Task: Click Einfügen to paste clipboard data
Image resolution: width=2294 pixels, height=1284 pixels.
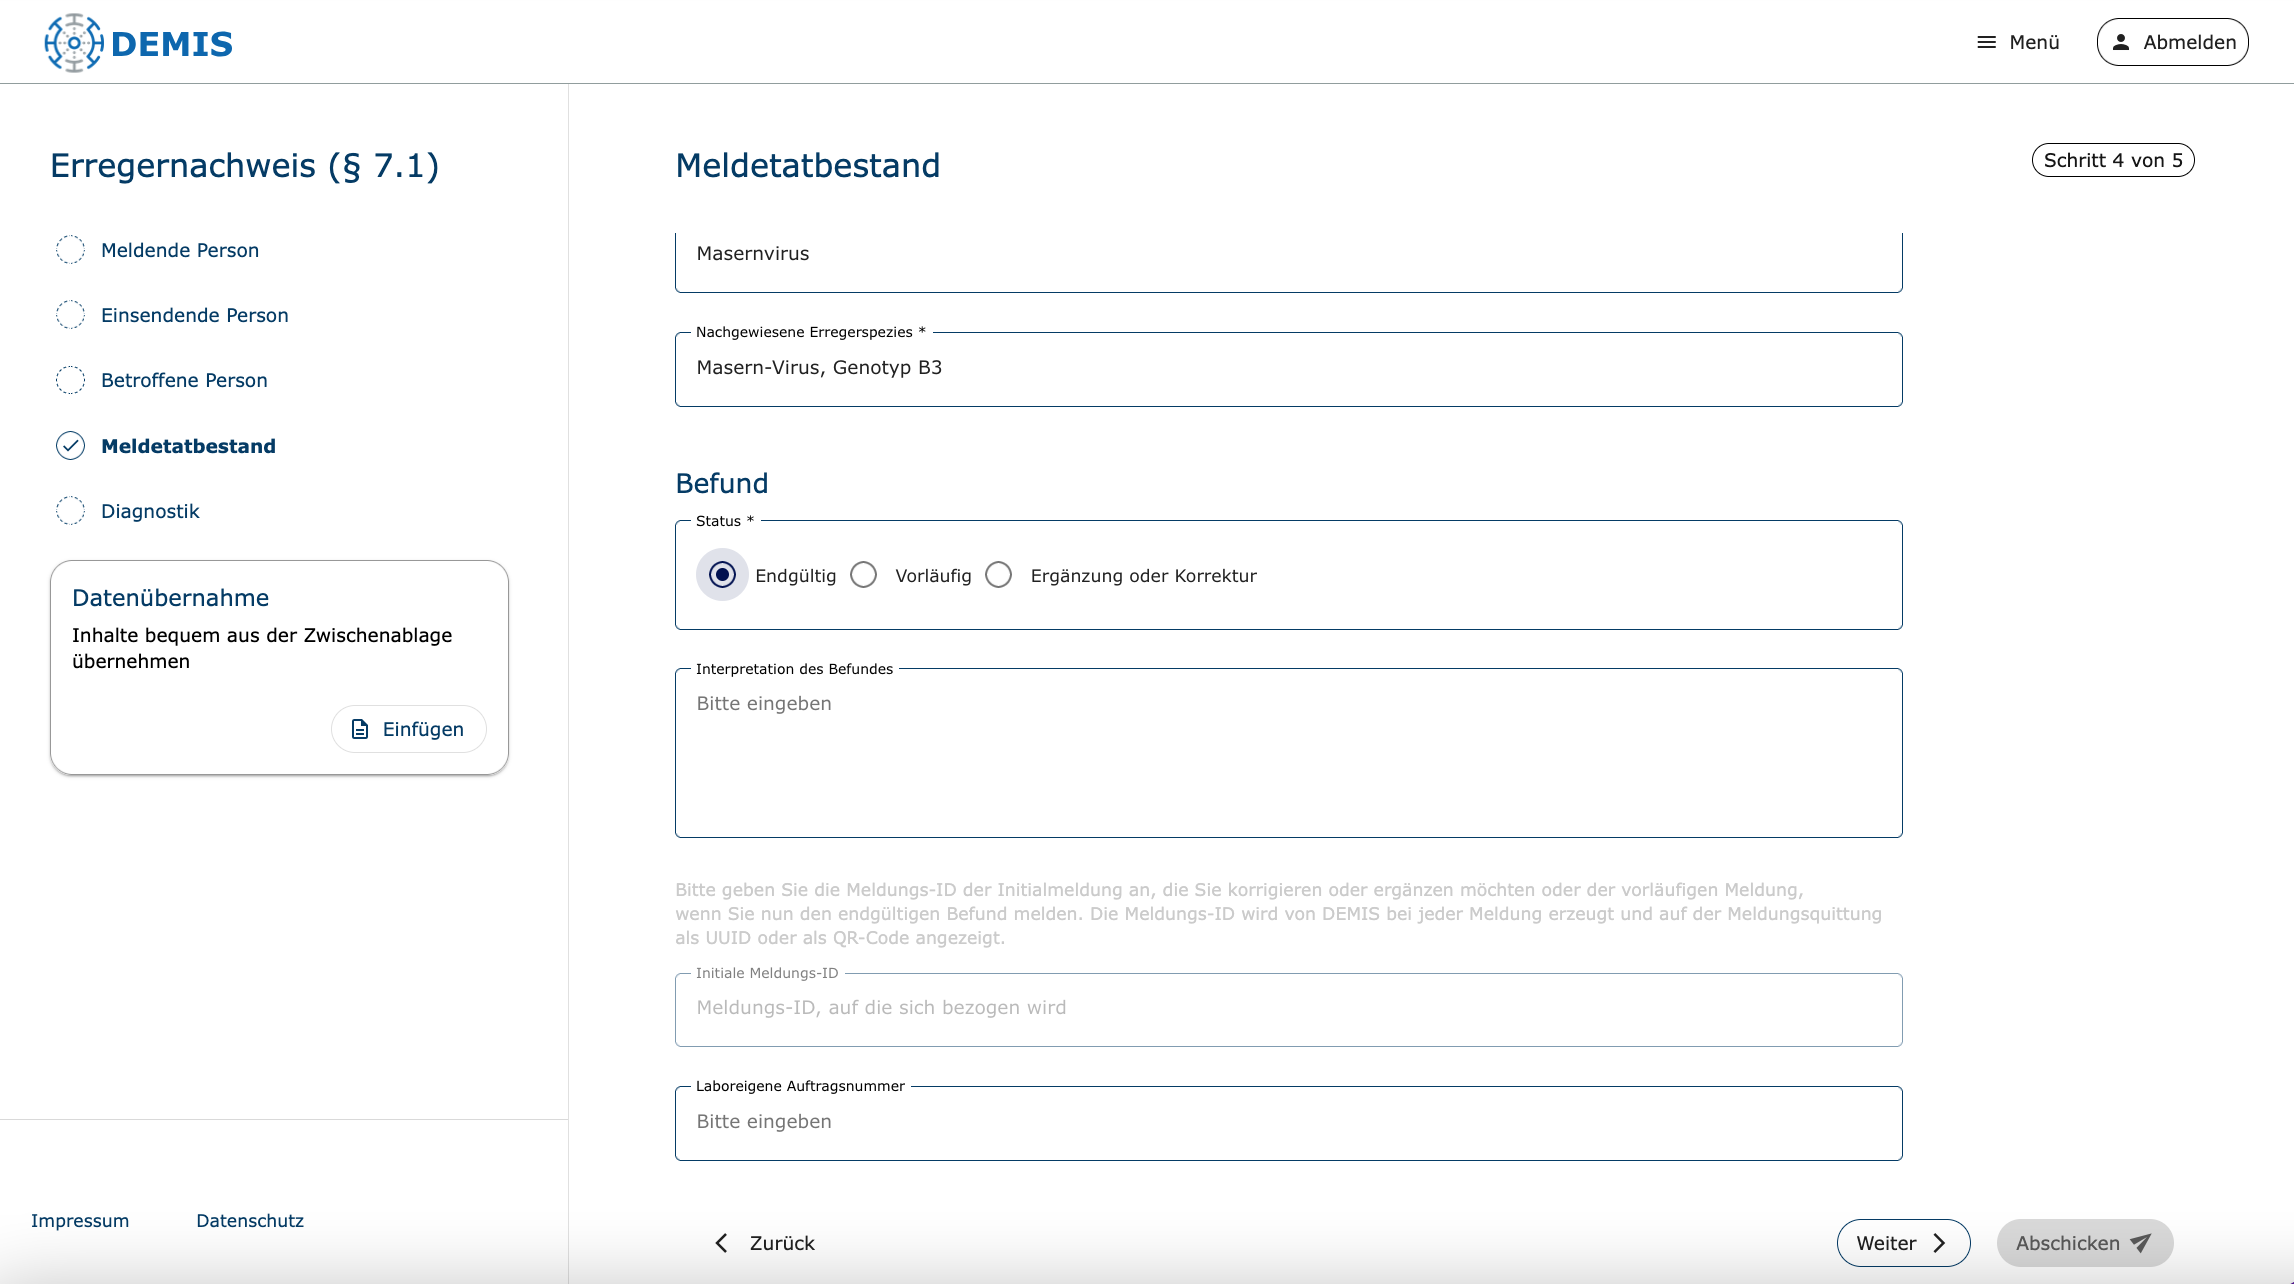Action: [x=408, y=729]
